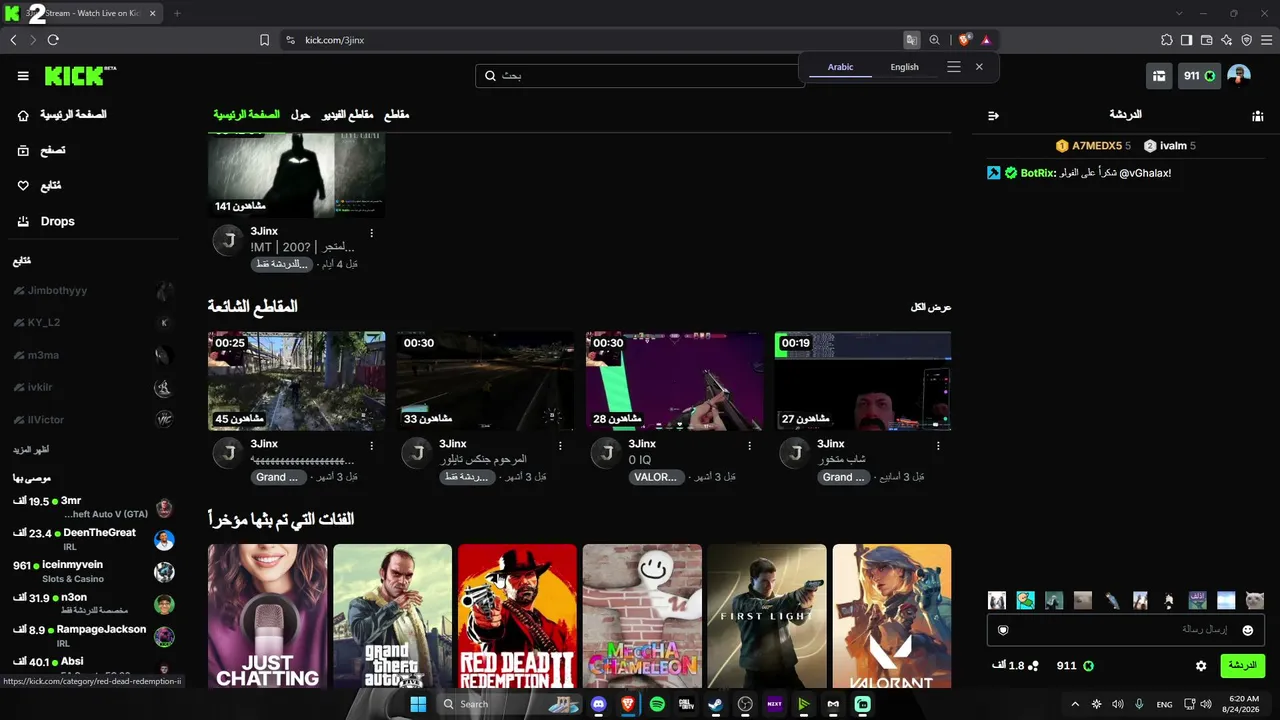Screen dimensions: 1280x720
Task: Open the emoji picker in chat input
Action: (x=1248, y=630)
